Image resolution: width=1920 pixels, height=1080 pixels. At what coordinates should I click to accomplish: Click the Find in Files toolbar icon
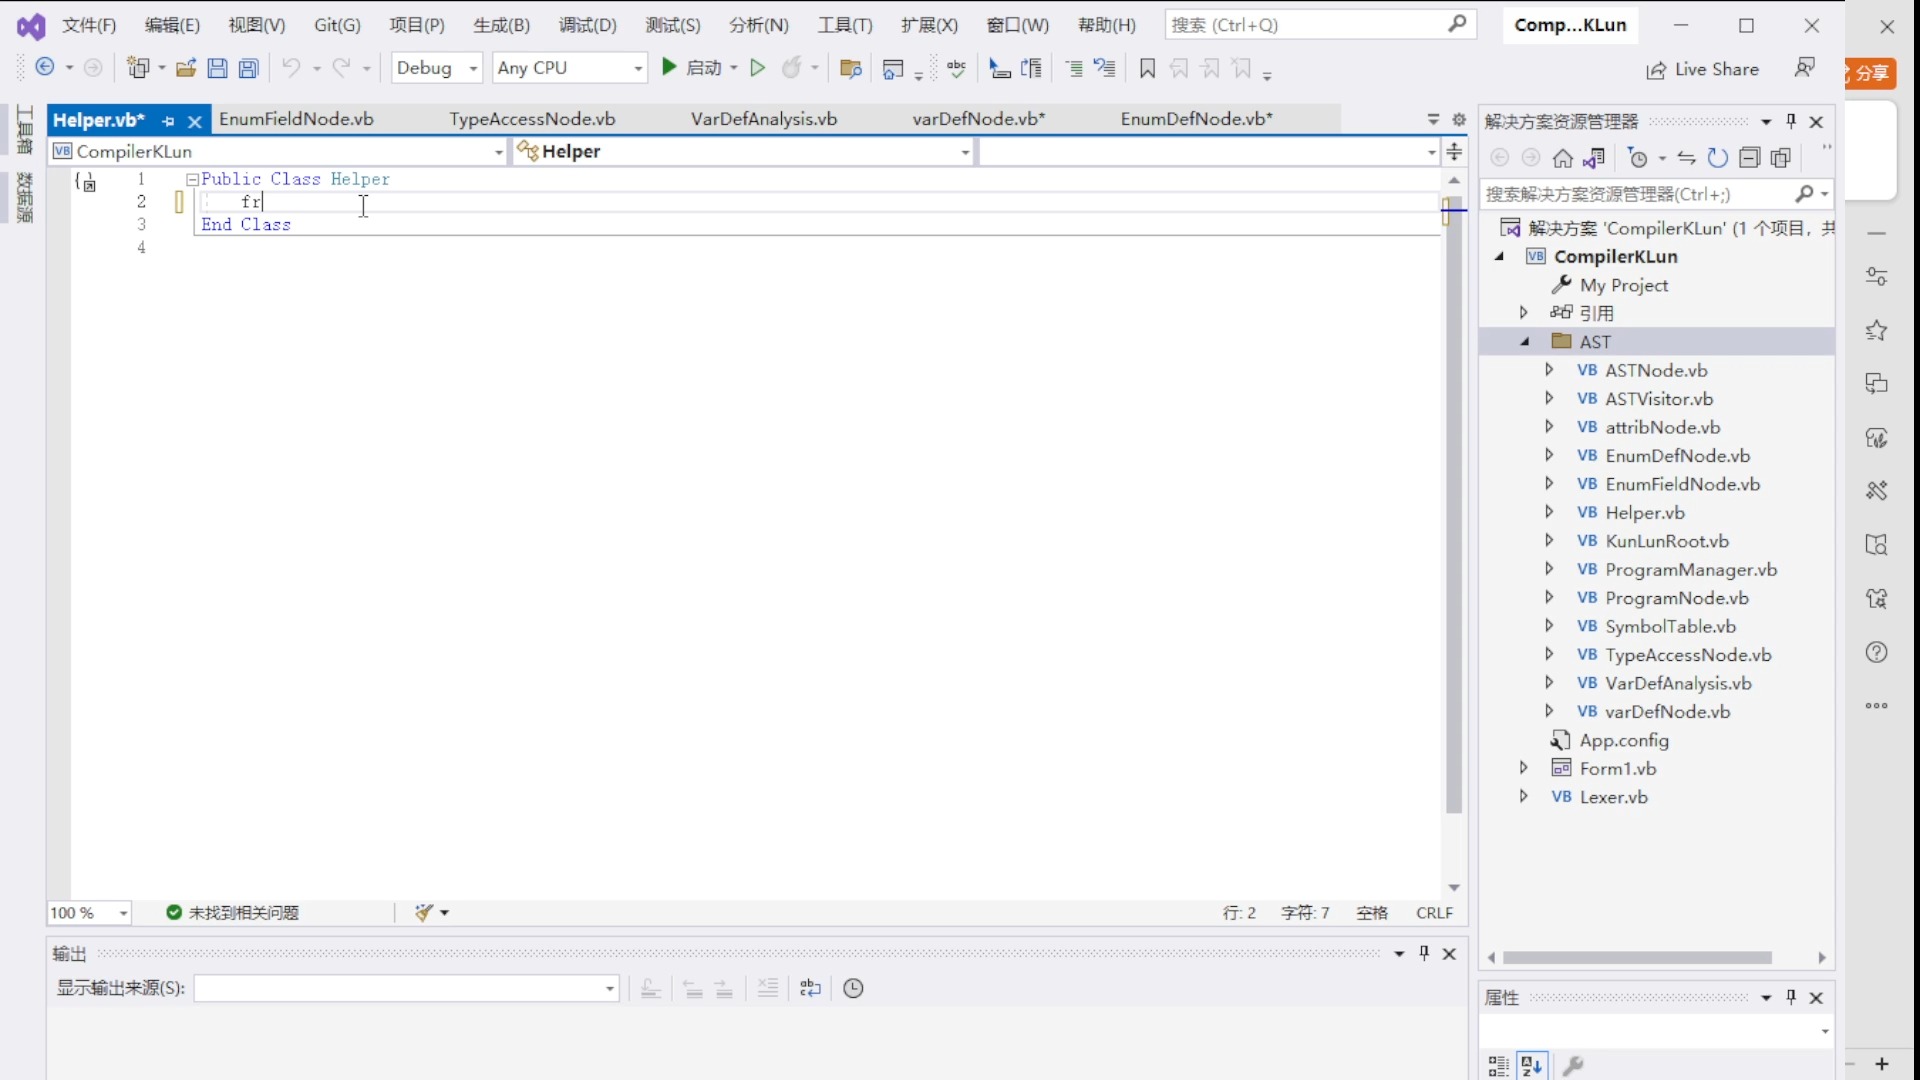(x=850, y=68)
